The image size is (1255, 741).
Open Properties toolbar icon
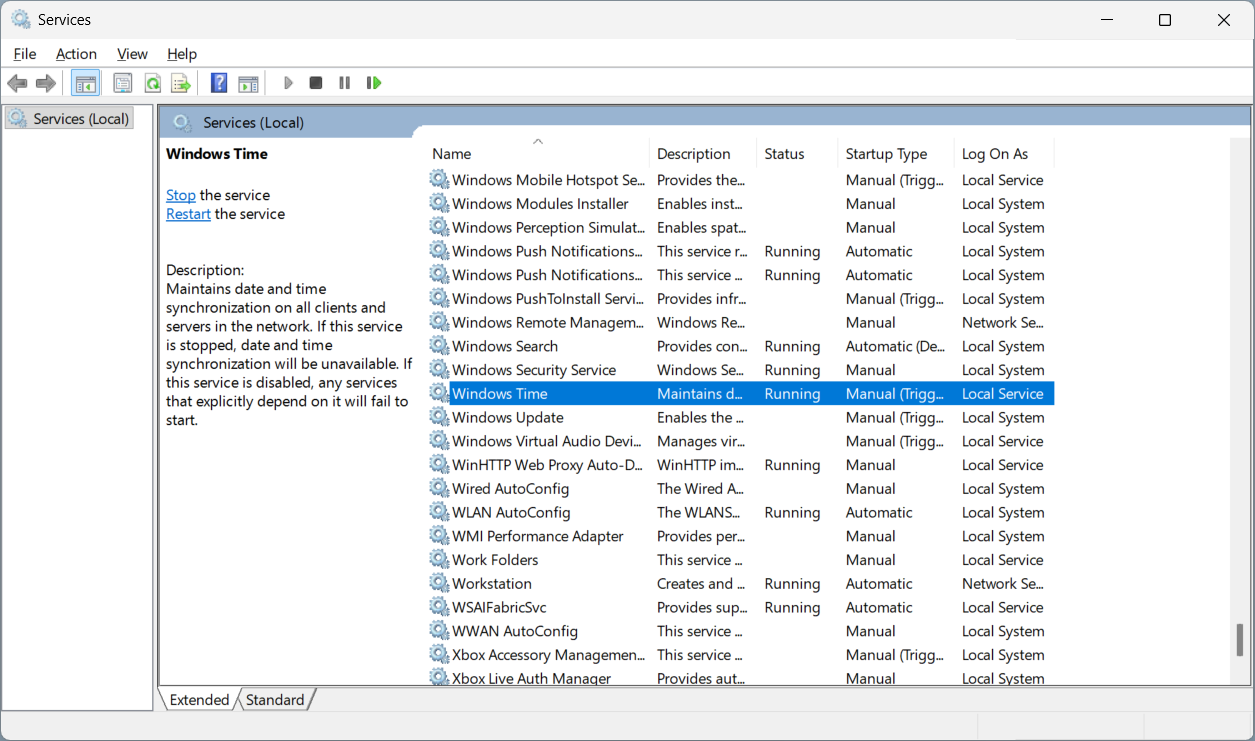(x=122, y=83)
